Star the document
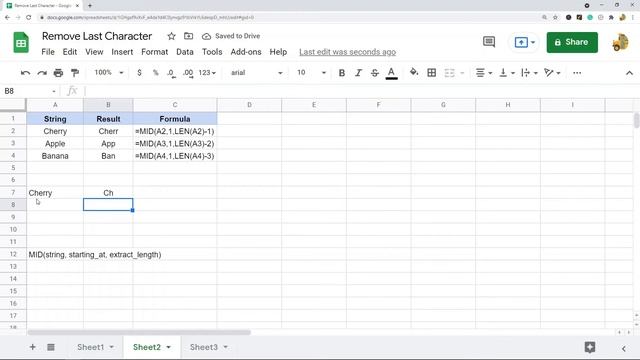 tap(171, 36)
